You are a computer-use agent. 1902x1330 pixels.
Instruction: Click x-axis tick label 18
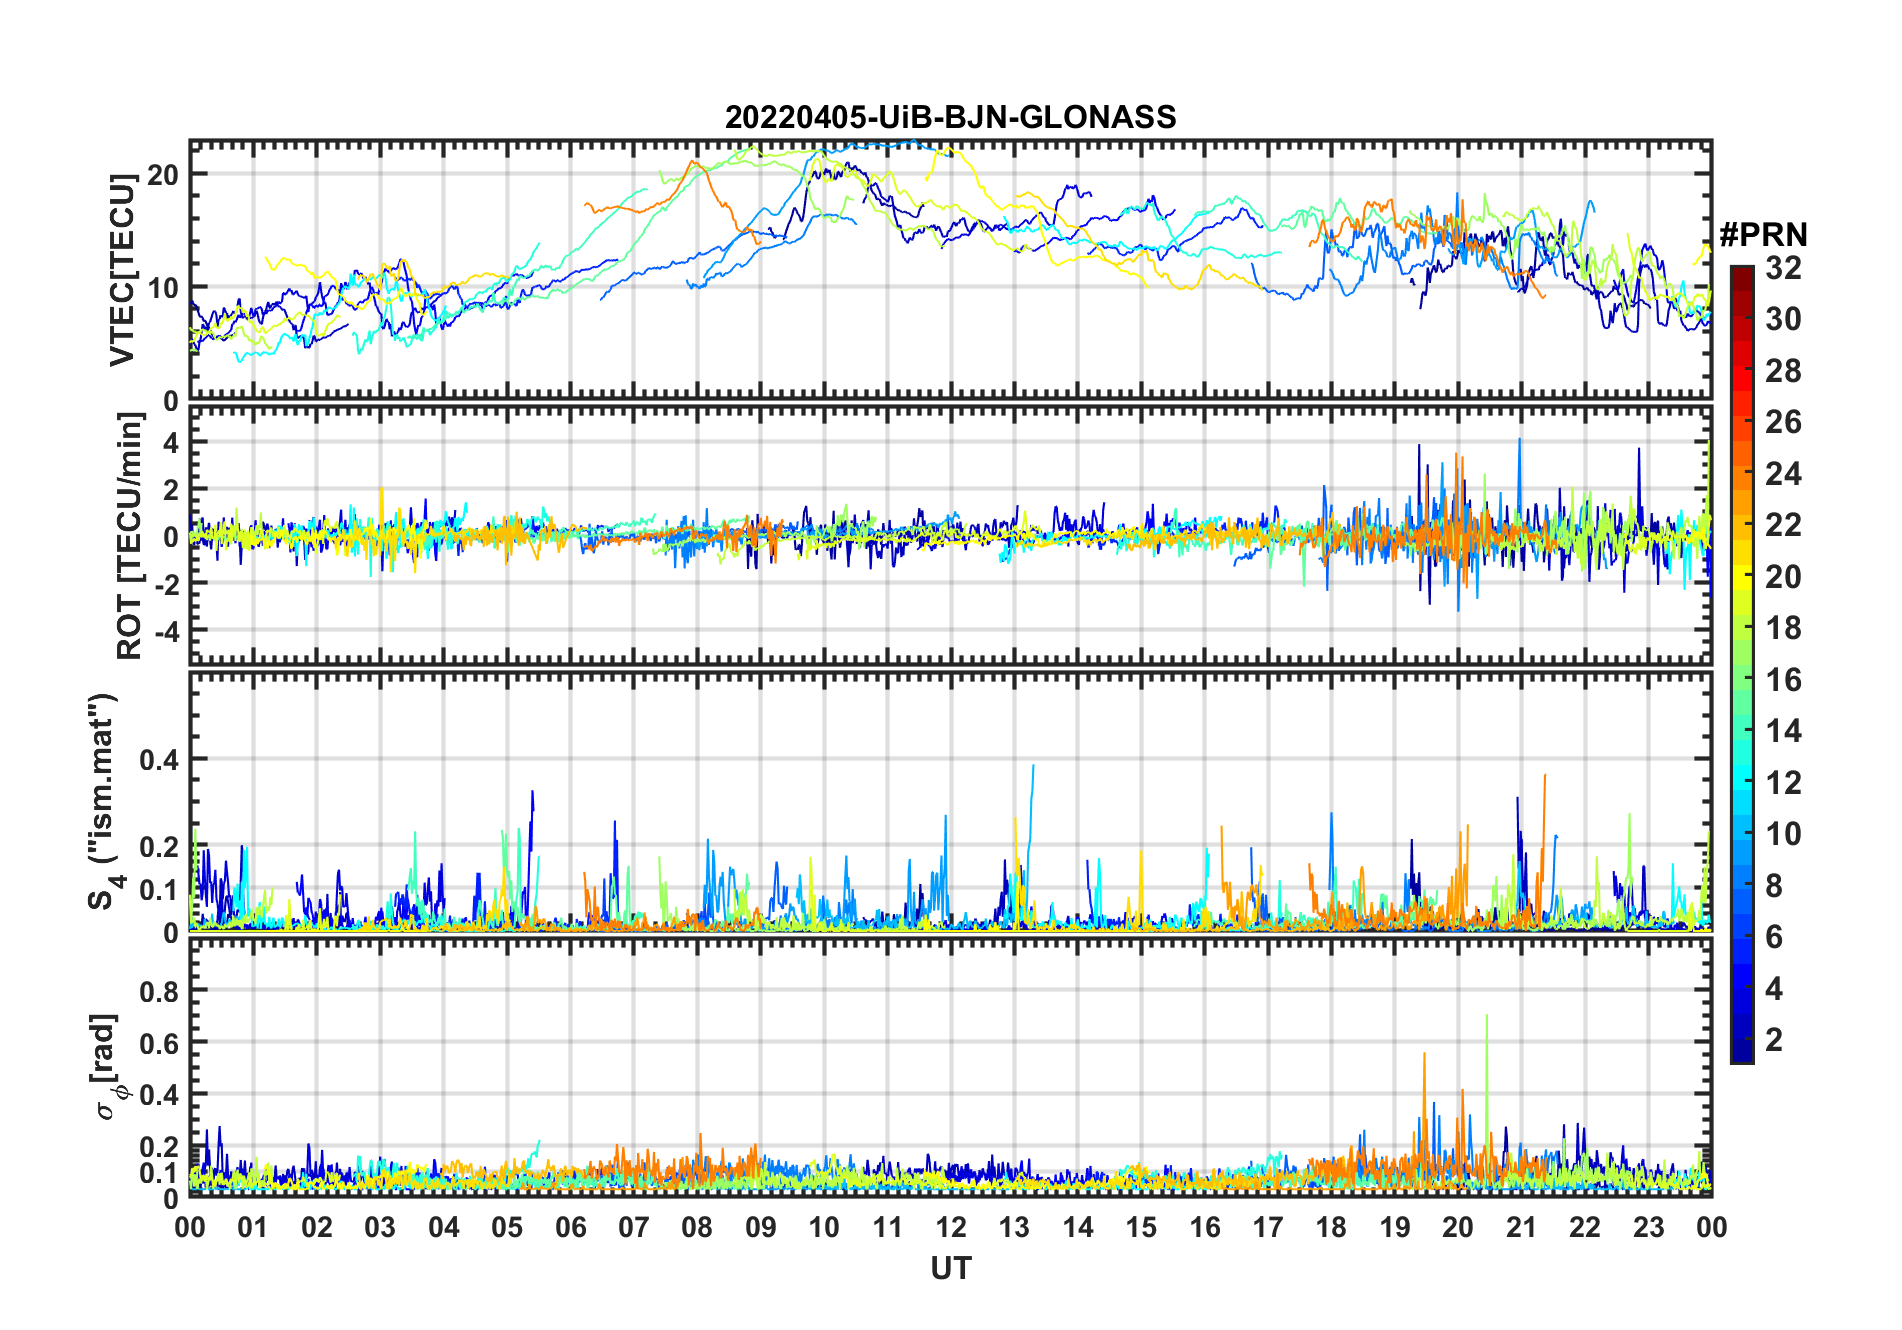(1331, 1227)
